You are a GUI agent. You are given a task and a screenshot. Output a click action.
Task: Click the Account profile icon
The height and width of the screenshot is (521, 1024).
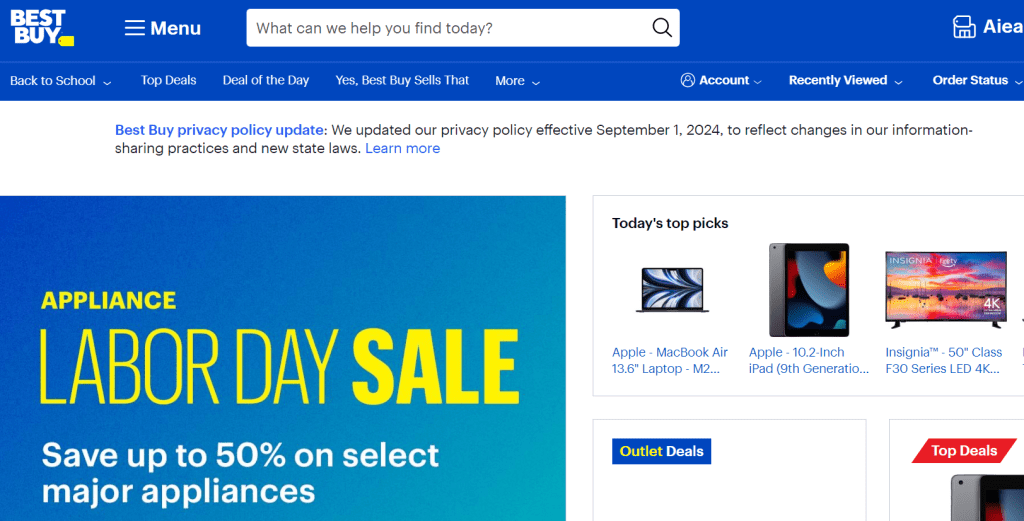pyautogui.click(x=687, y=80)
